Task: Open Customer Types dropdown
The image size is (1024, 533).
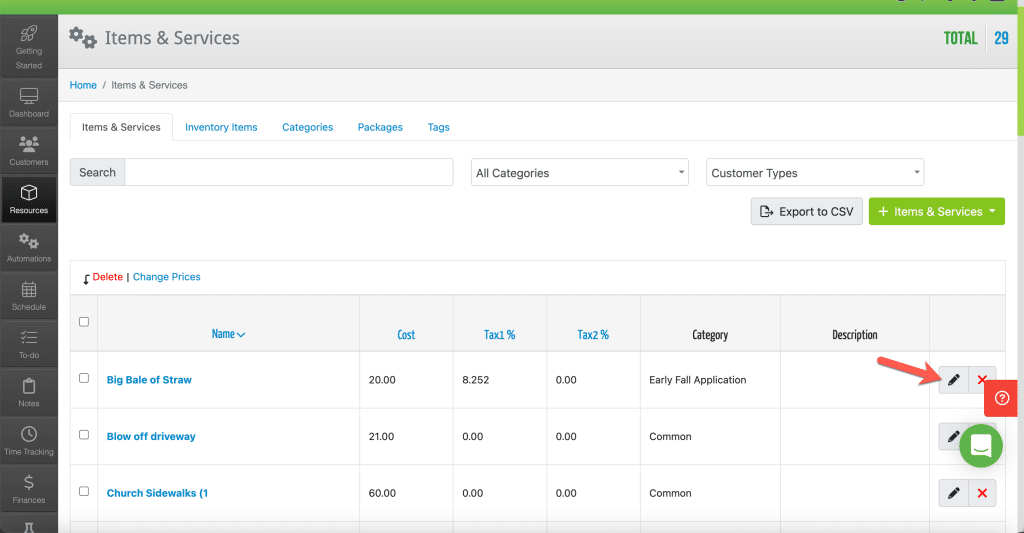Action: [x=815, y=172]
